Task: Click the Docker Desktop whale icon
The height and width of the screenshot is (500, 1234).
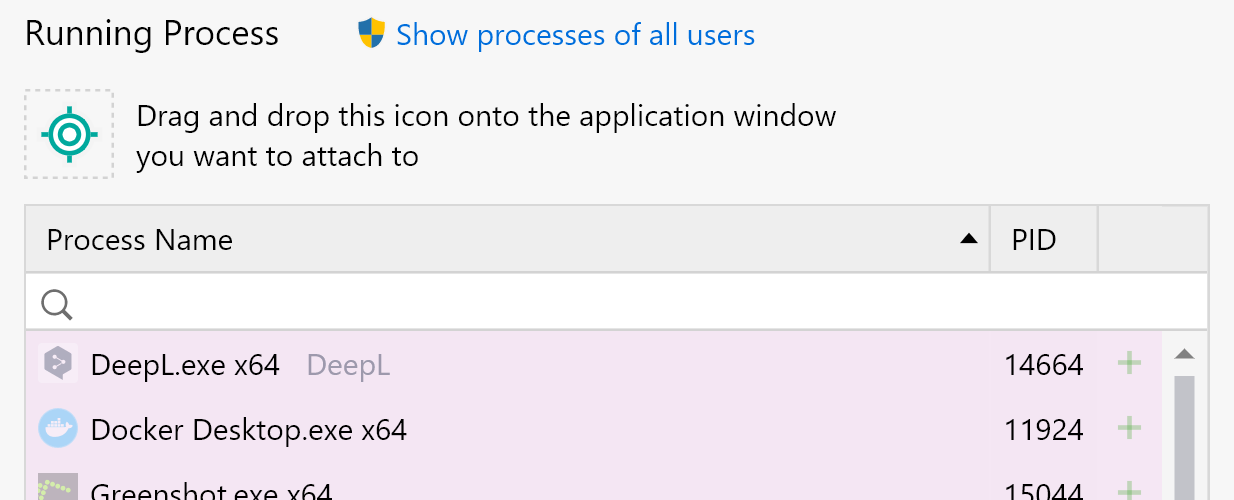Action: tap(58, 429)
